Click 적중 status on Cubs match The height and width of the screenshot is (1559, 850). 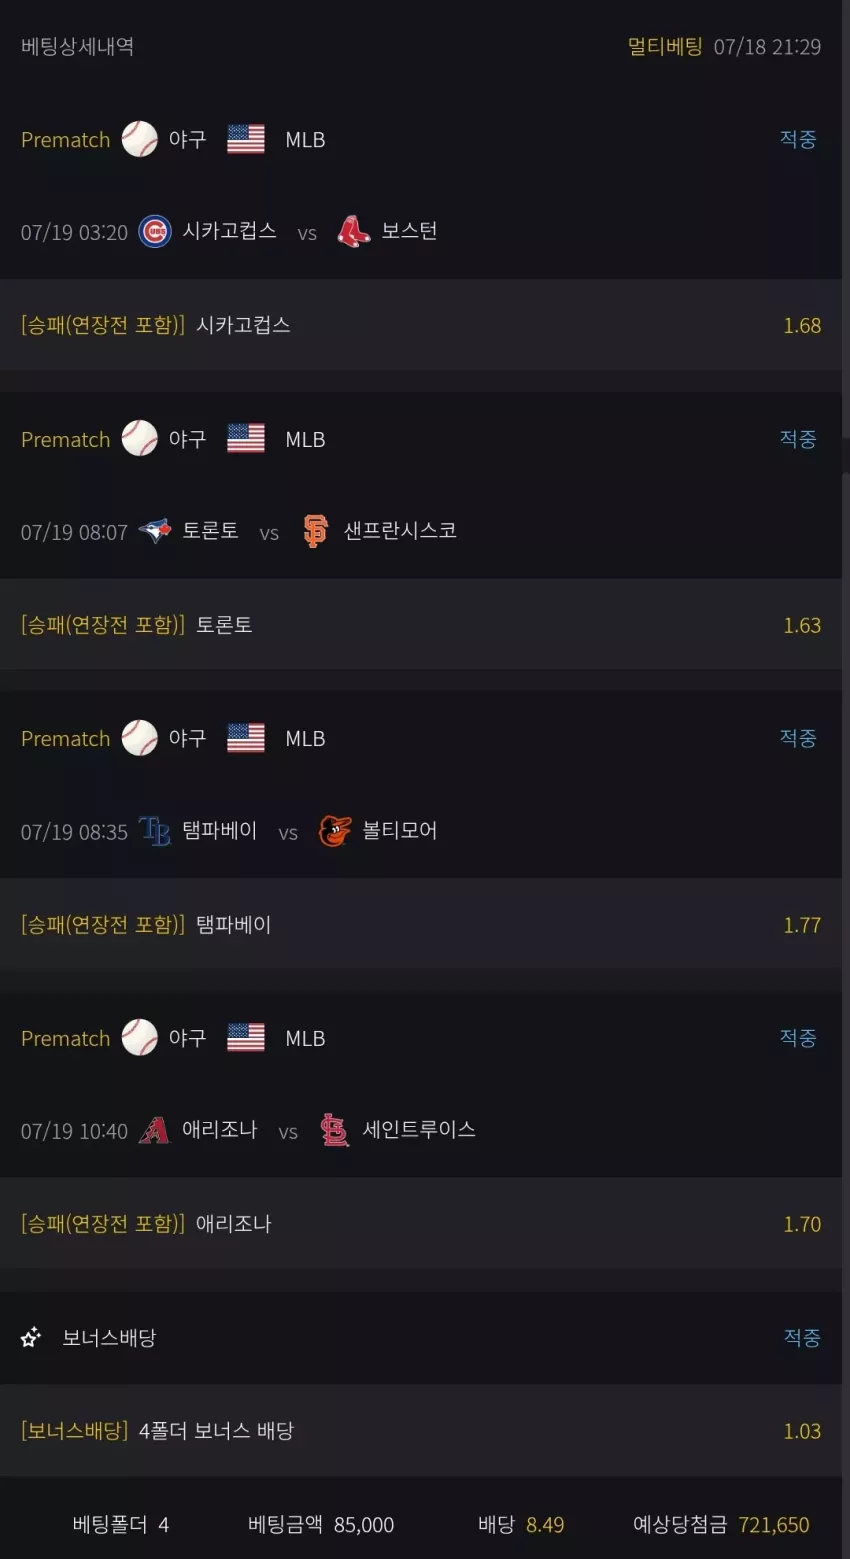point(798,139)
